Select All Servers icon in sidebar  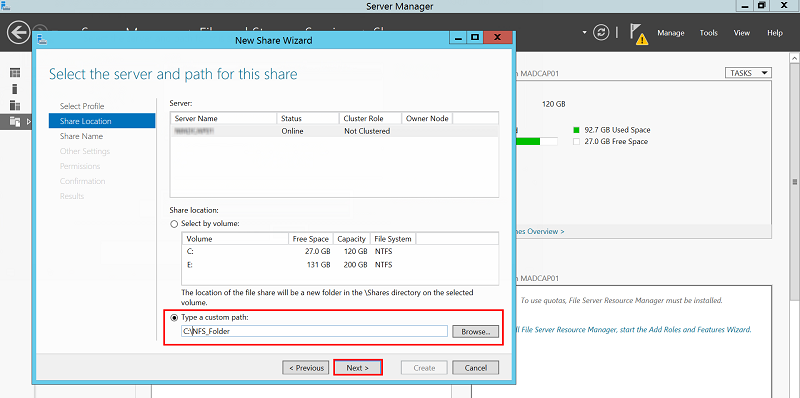15,106
